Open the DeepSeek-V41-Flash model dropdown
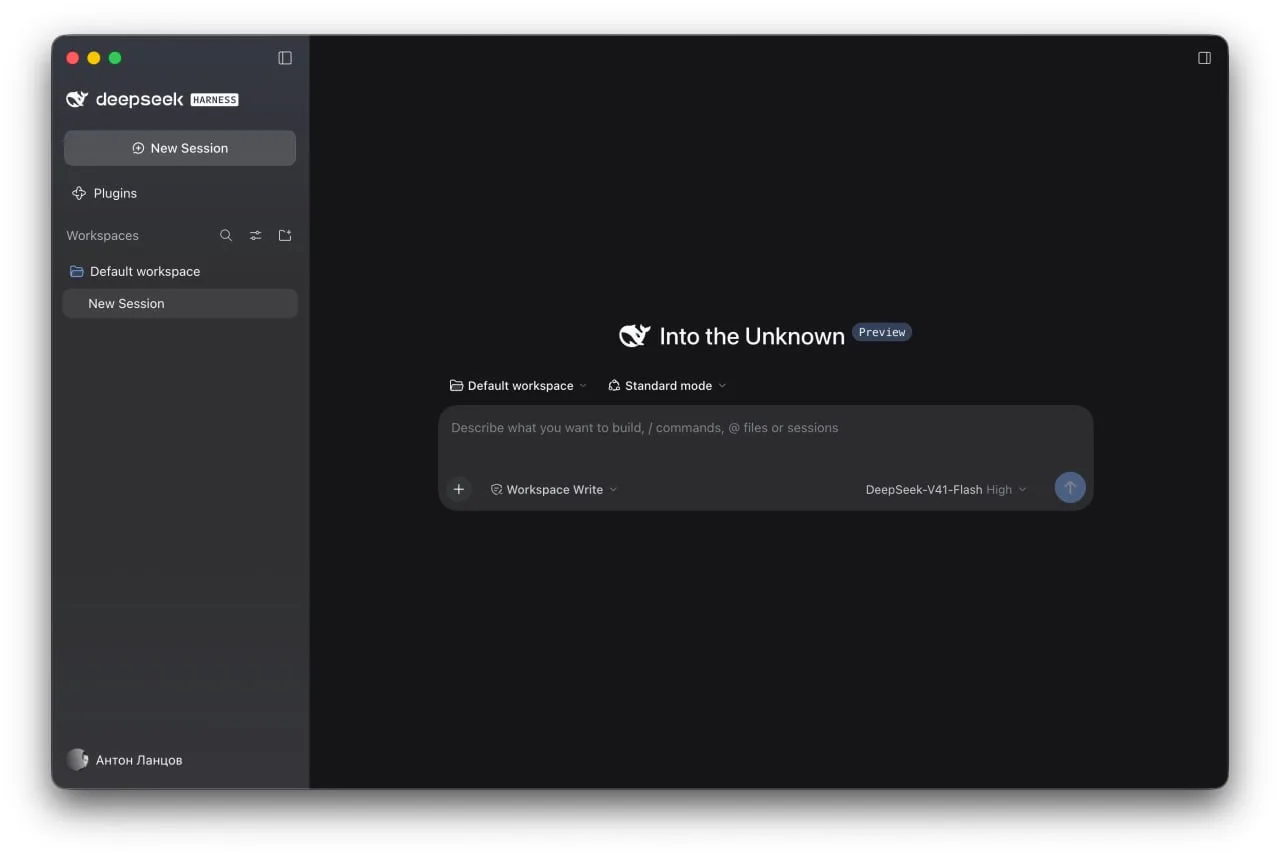Viewport: 1280px width, 857px height. click(946, 490)
